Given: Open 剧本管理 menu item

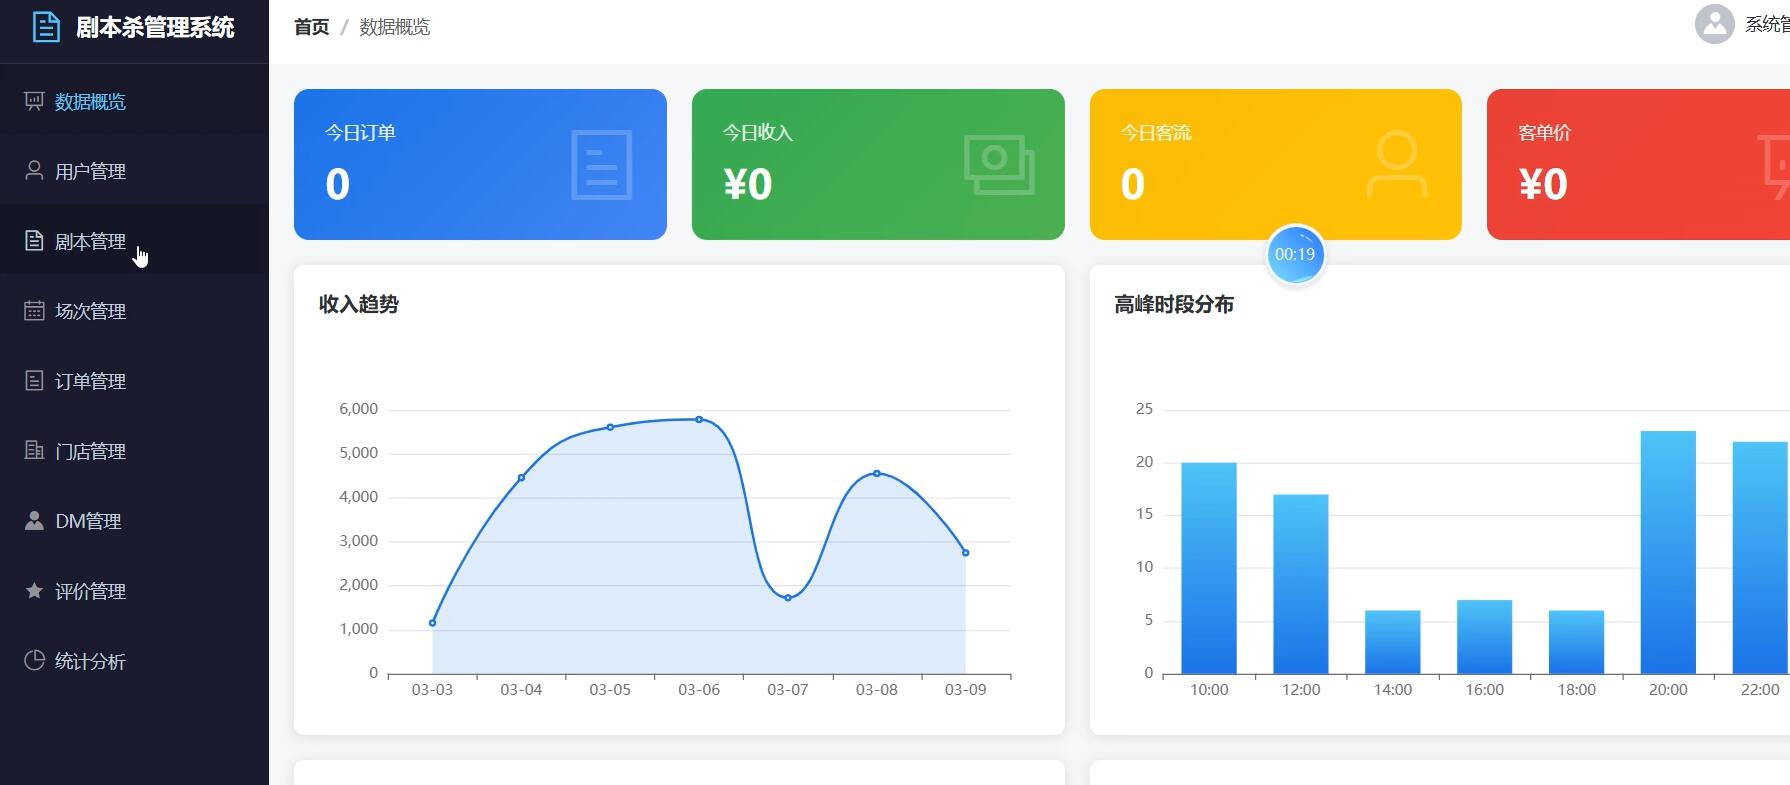Looking at the screenshot, I should point(134,241).
